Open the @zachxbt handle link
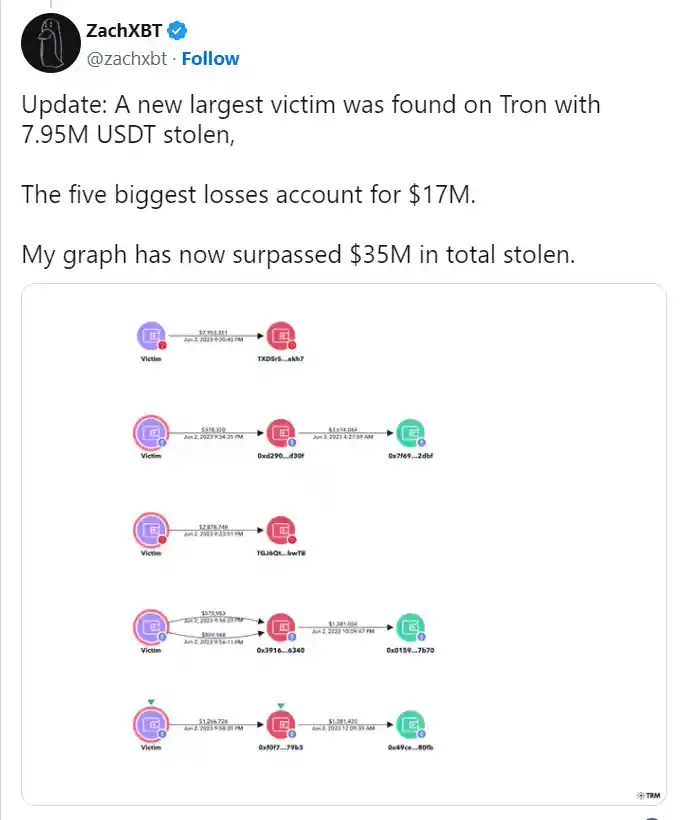The height and width of the screenshot is (820, 684). pos(127,59)
